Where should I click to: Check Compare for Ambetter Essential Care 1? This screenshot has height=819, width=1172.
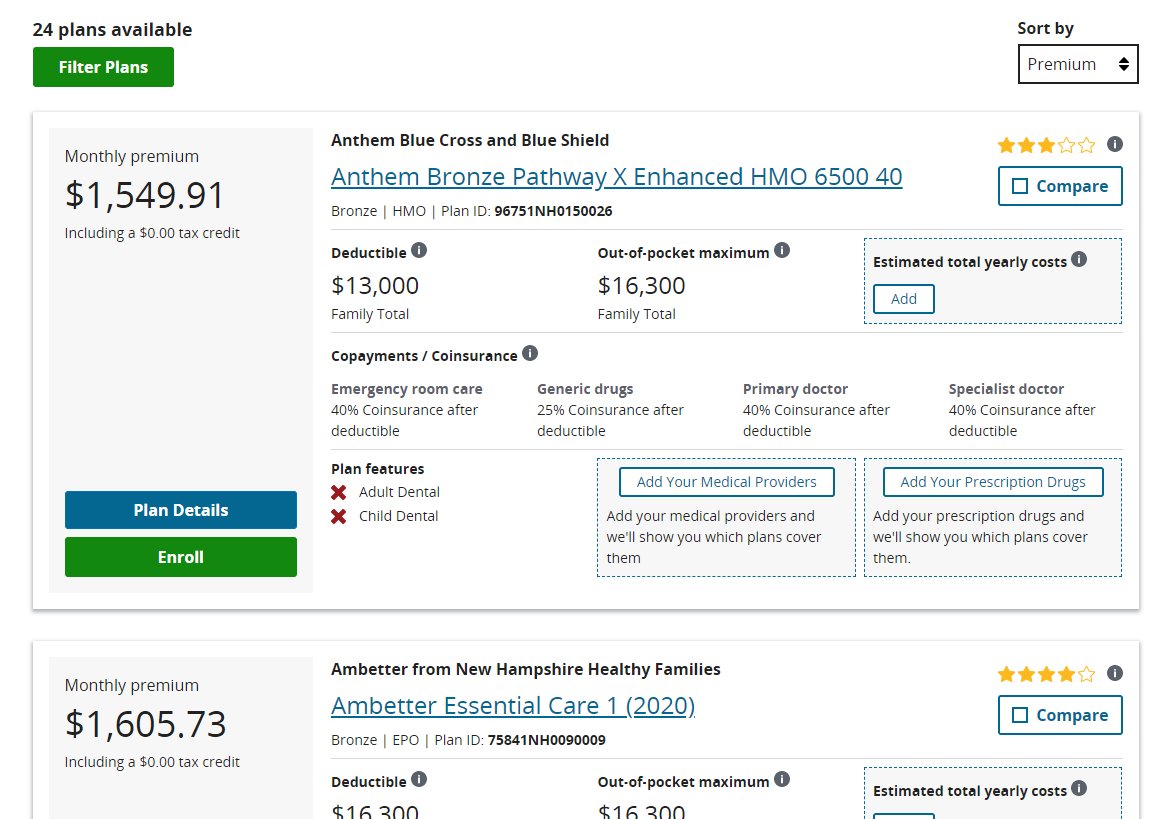(1060, 715)
